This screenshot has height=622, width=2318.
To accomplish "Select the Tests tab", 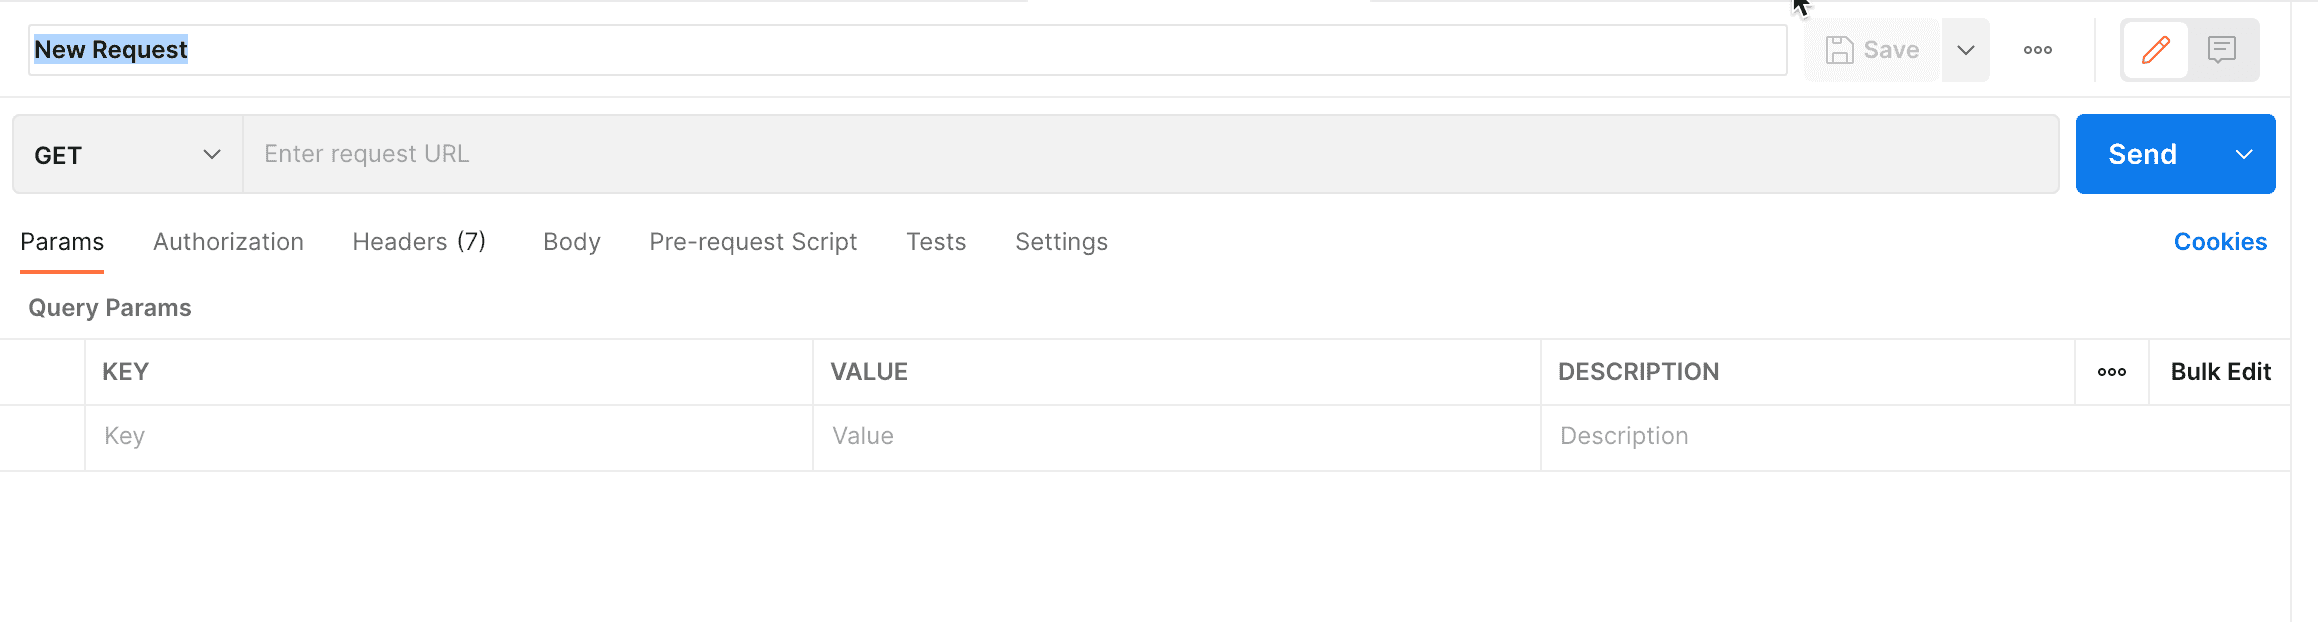I will click(935, 242).
